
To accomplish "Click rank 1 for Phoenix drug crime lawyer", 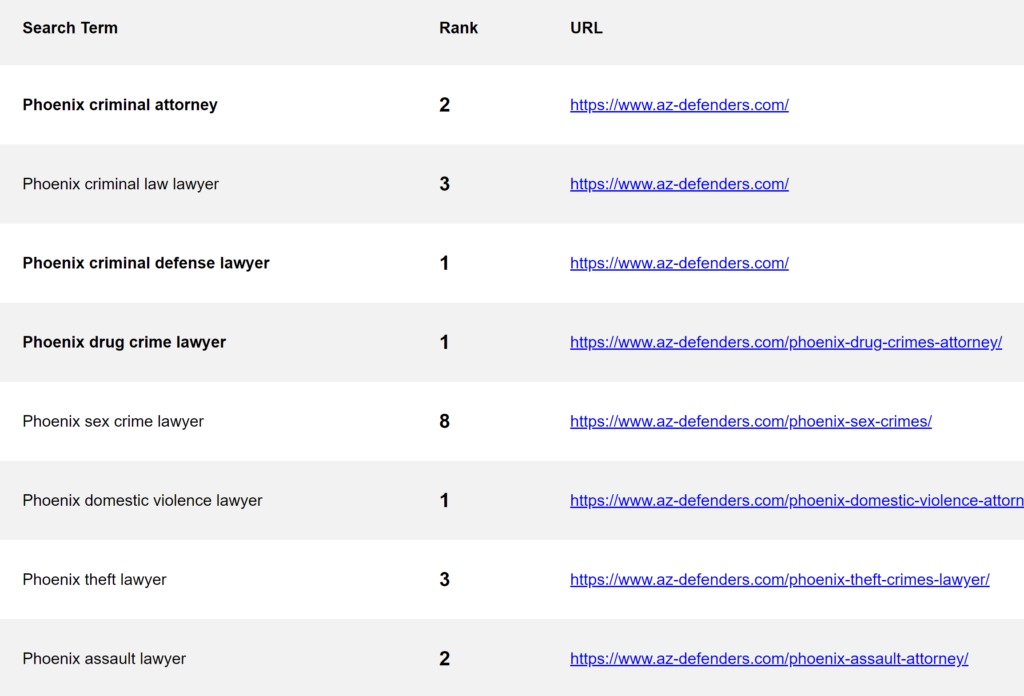I will tap(445, 342).
